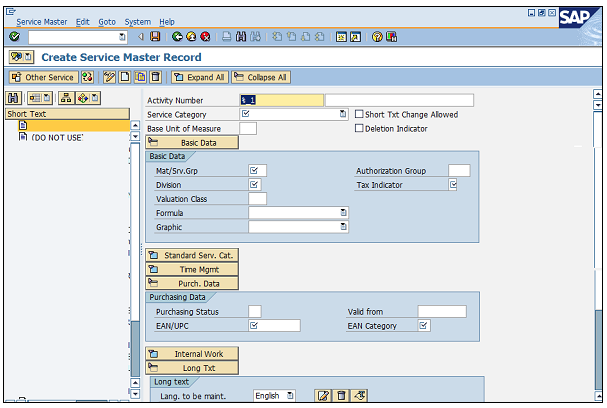This screenshot has width=607, height=408.
Task: Expand the Basic Data section button
Action: [193, 142]
